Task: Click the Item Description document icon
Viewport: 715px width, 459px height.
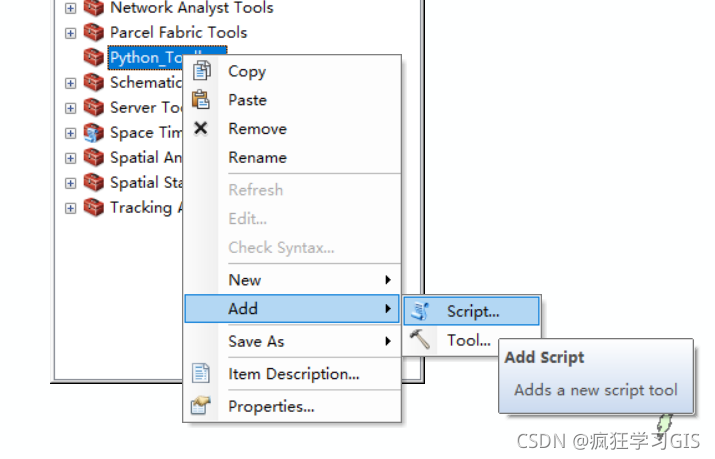Action: click(201, 374)
